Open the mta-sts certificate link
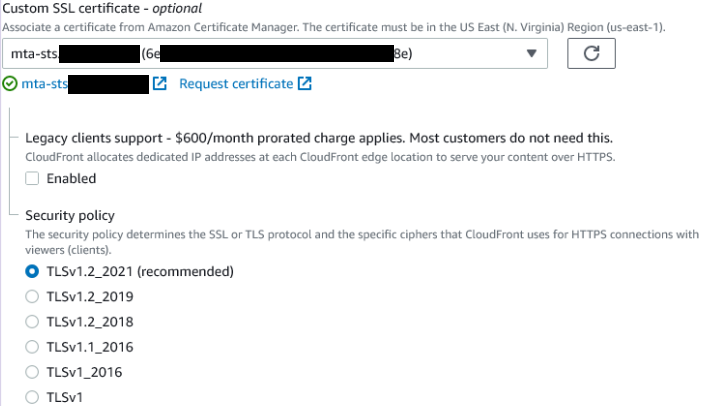Screen dimensions: 701x406 (x=85, y=84)
